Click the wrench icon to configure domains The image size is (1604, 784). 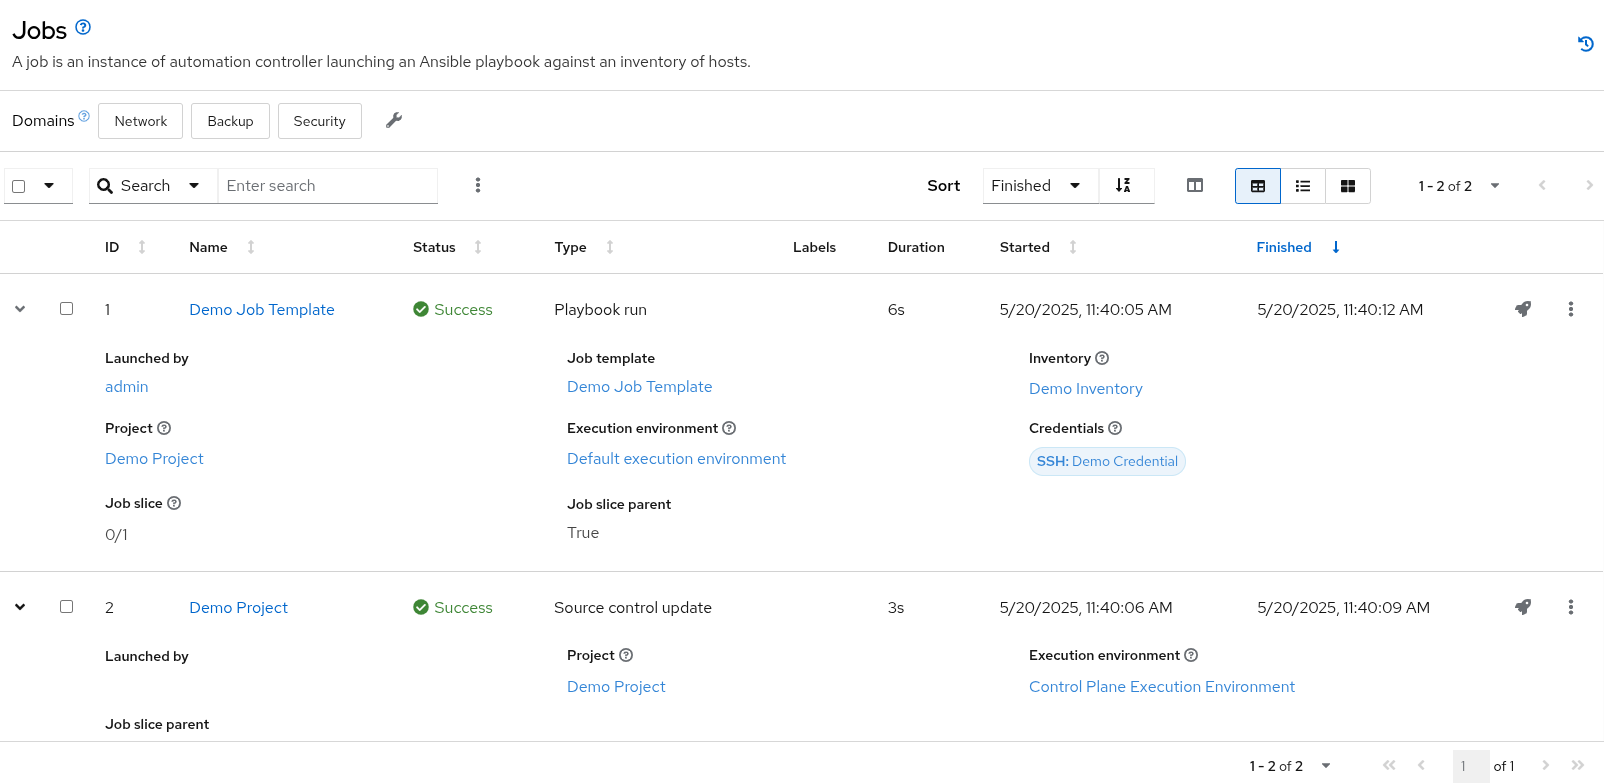coord(394,120)
